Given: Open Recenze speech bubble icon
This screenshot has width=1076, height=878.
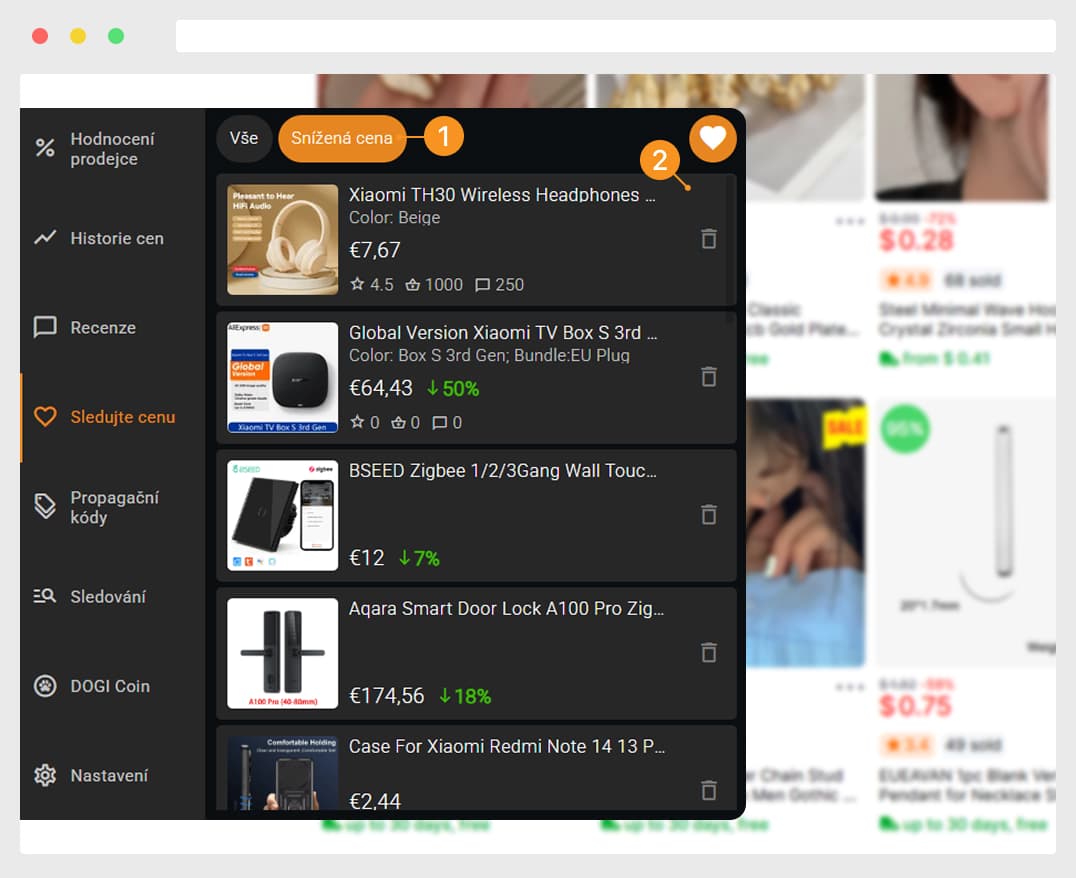Looking at the screenshot, I should (x=45, y=327).
